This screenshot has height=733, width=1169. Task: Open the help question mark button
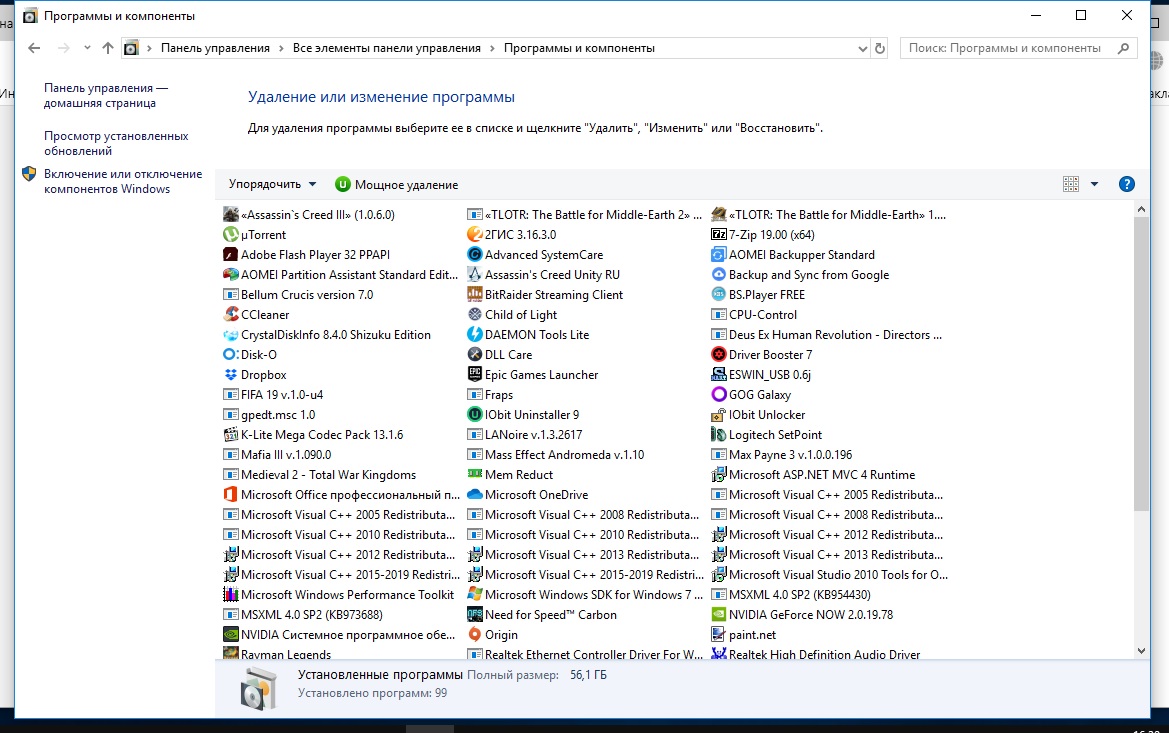click(1127, 184)
